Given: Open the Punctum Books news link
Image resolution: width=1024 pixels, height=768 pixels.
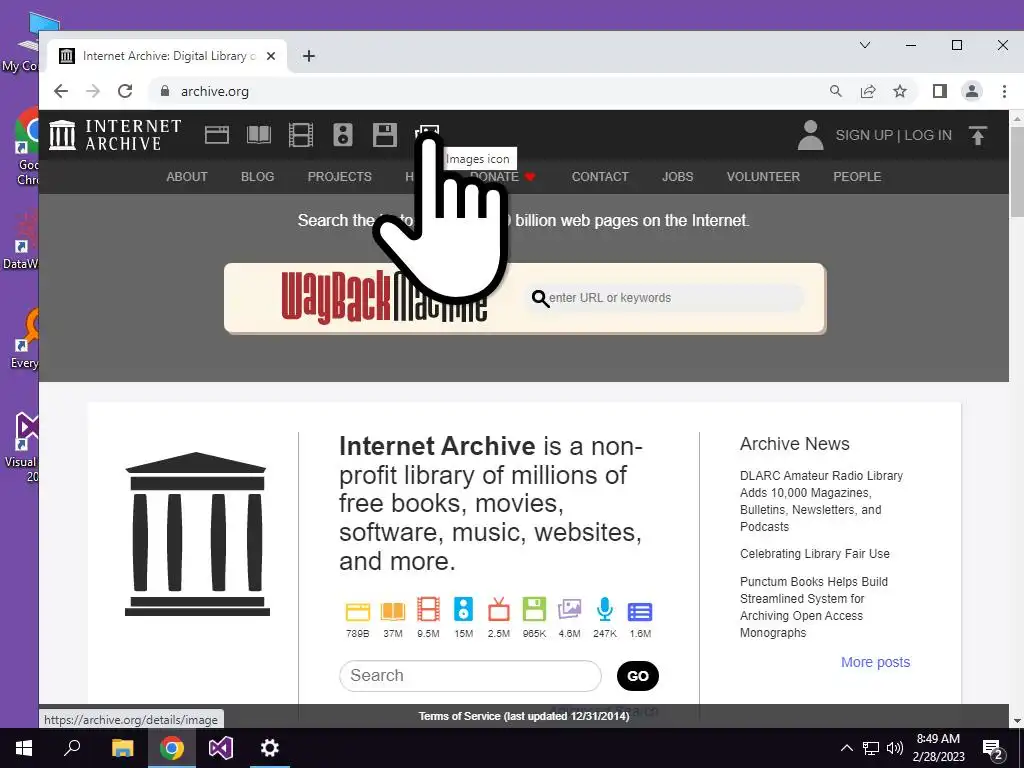Looking at the screenshot, I should pos(814,607).
